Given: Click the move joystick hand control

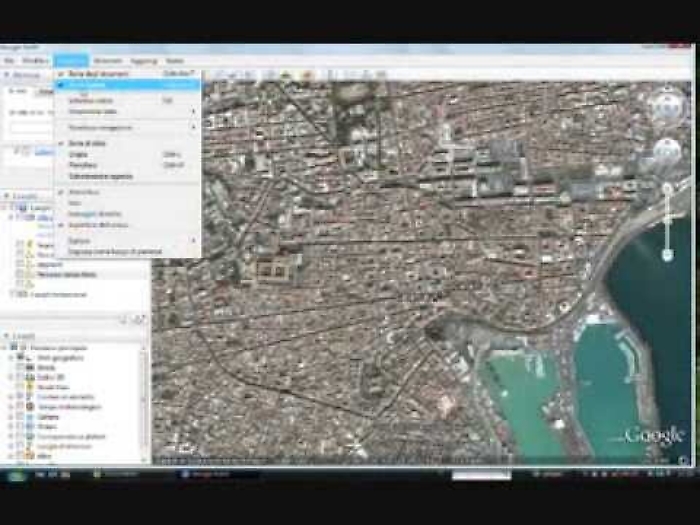Looking at the screenshot, I should pyautogui.click(x=666, y=151).
